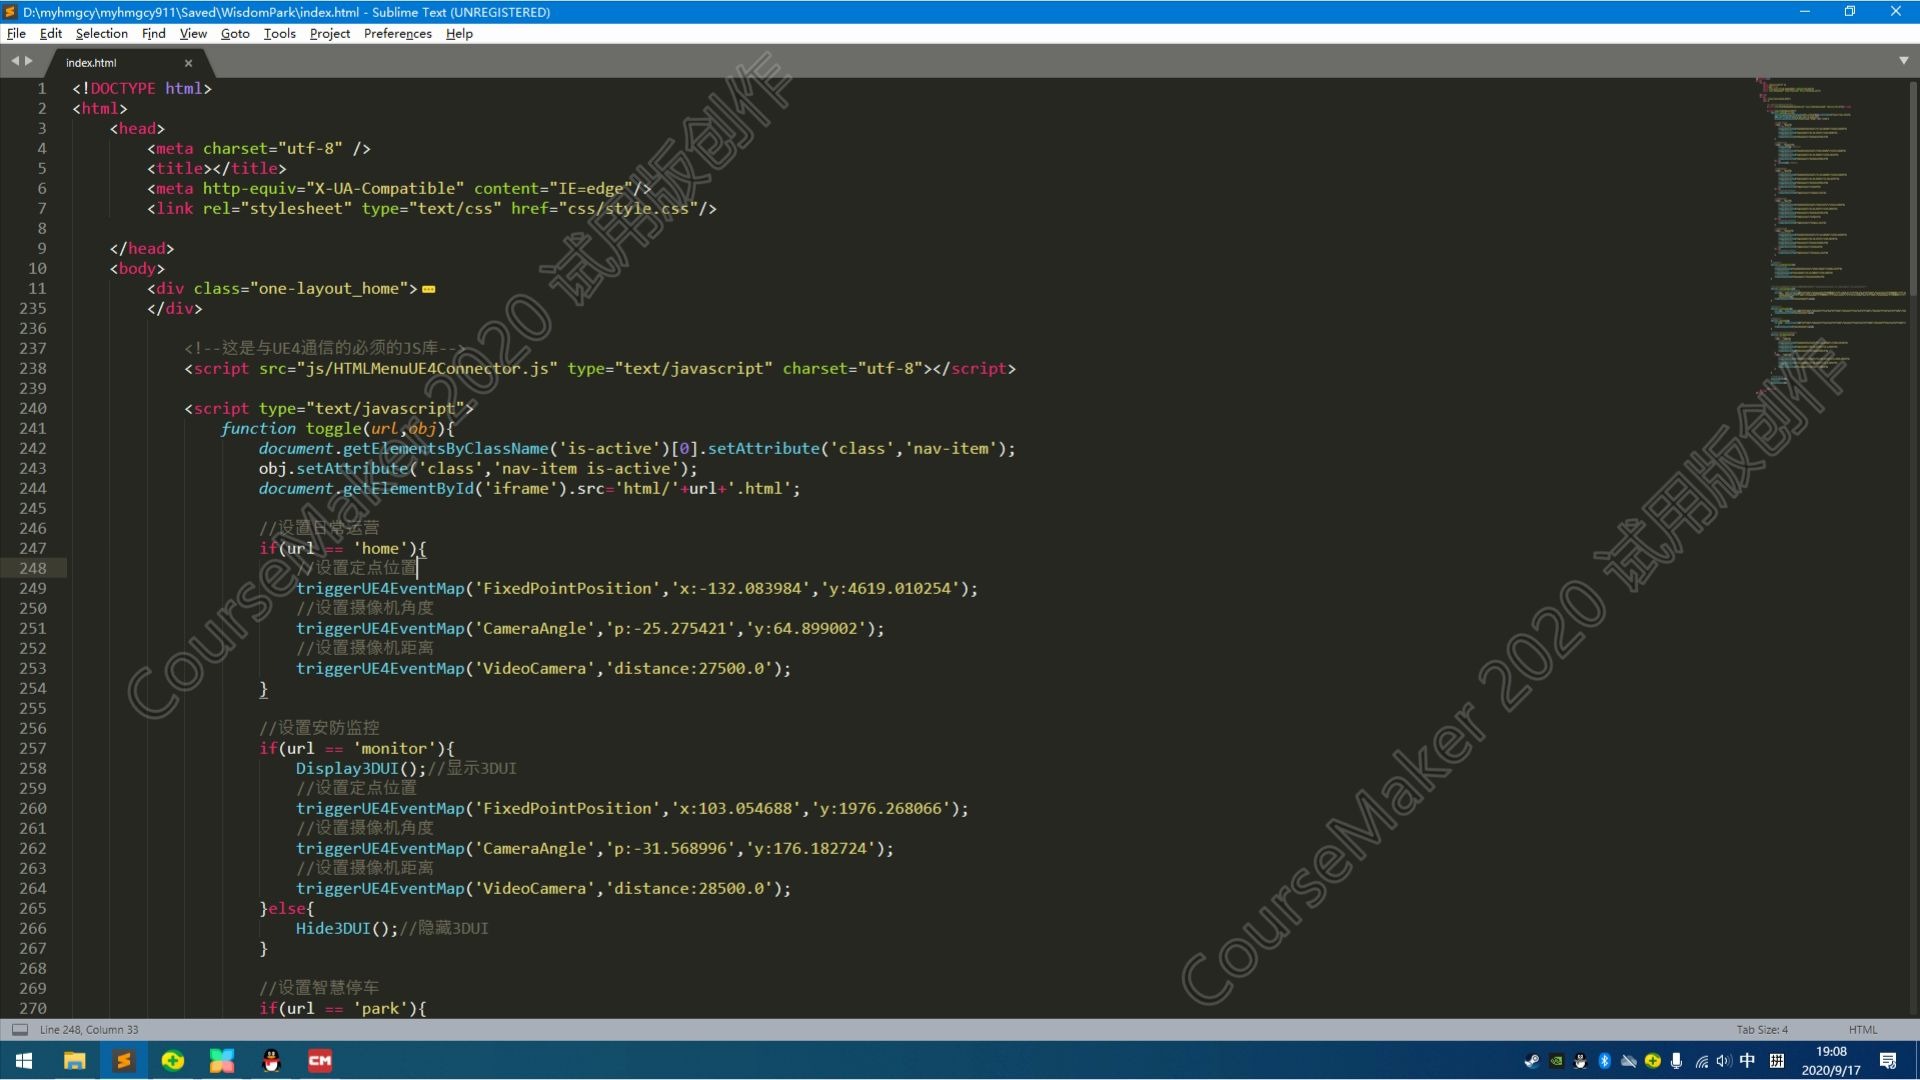
Task: Open Steam from the system tray
Action: tap(1531, 1060)
